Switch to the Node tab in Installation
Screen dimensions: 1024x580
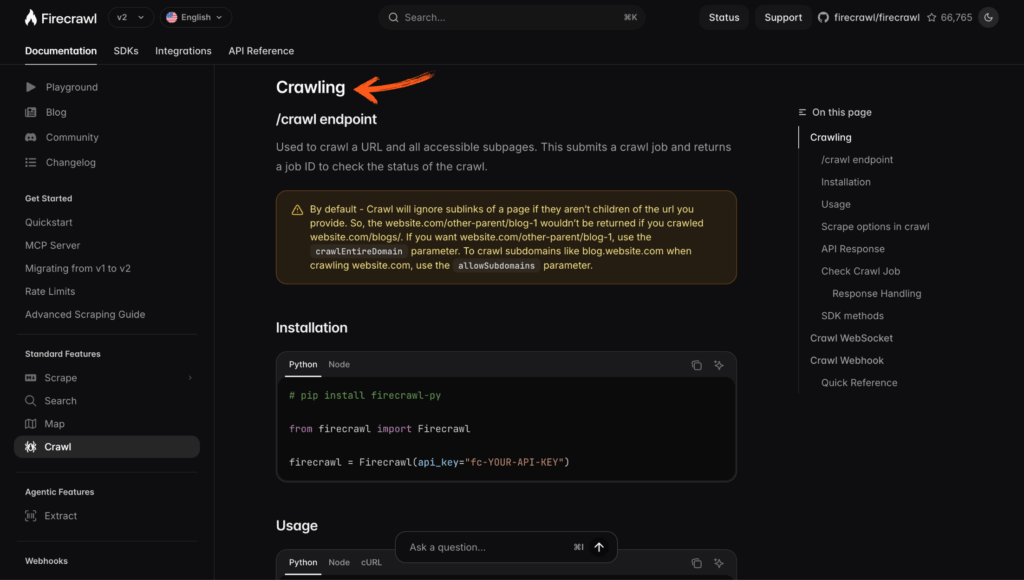pyautogui.click(x=339, y=365)
